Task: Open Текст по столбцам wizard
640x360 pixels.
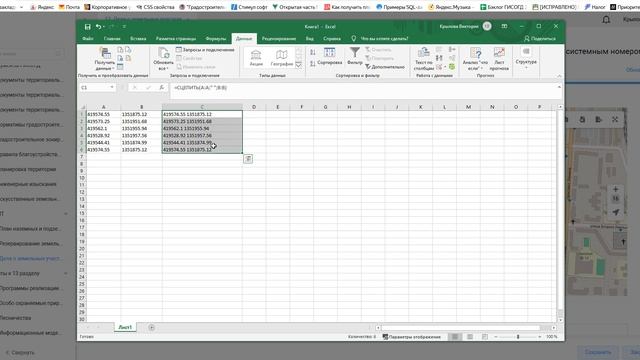Action: click(x=424, y=59)
